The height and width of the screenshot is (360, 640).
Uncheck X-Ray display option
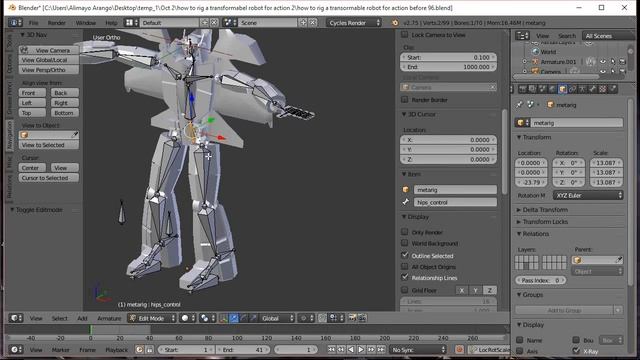click(x=576, y=351)
